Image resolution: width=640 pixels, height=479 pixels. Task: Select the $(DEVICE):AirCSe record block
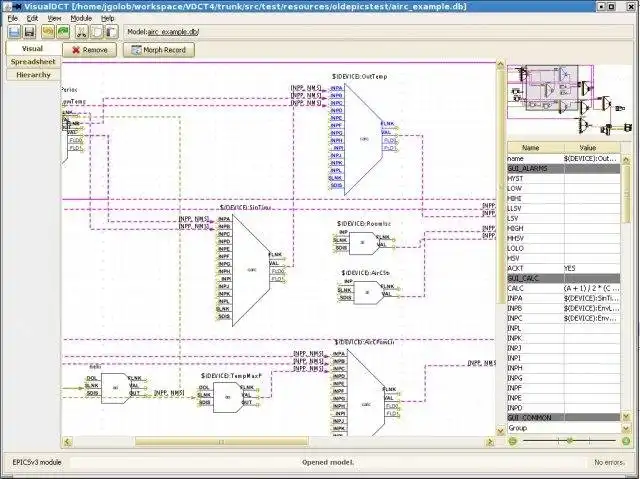(x=368, y=292)
